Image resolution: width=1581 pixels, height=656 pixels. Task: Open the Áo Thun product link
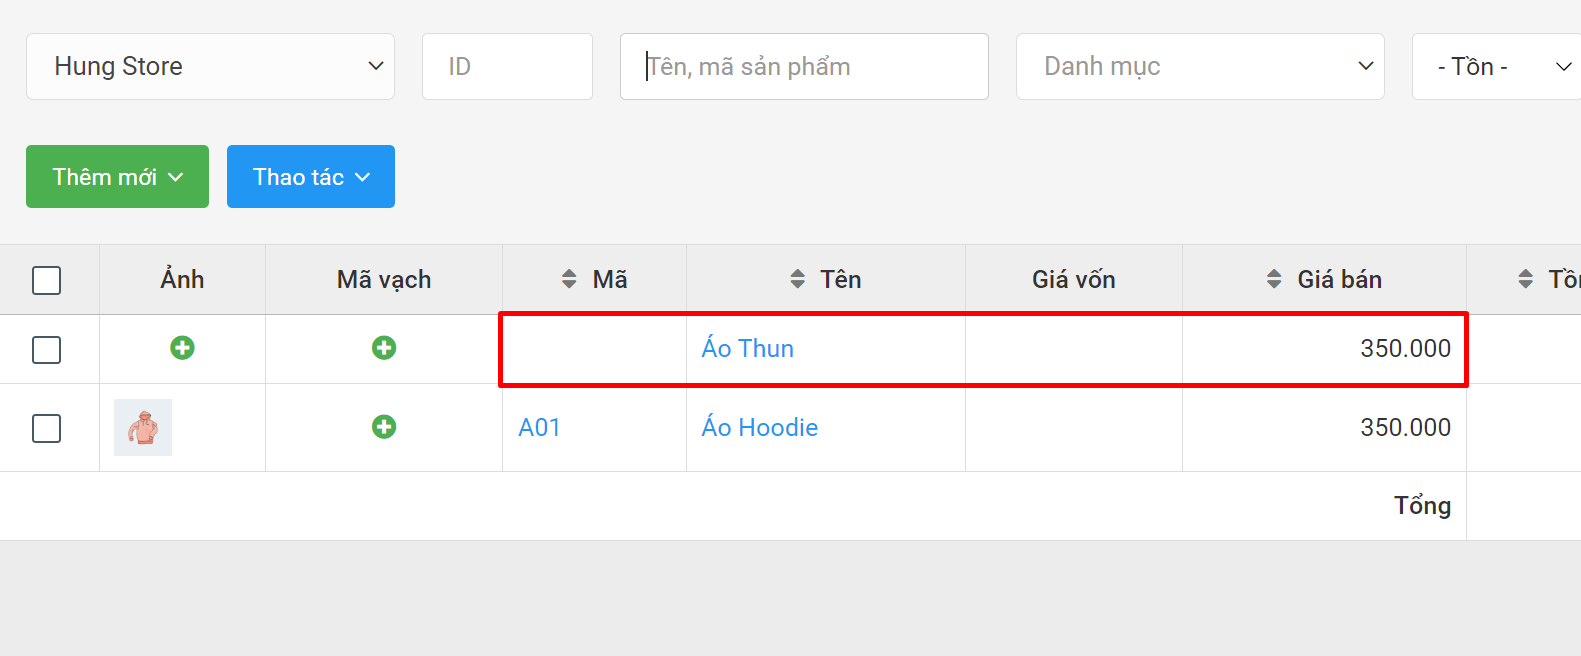pos(748,348)
